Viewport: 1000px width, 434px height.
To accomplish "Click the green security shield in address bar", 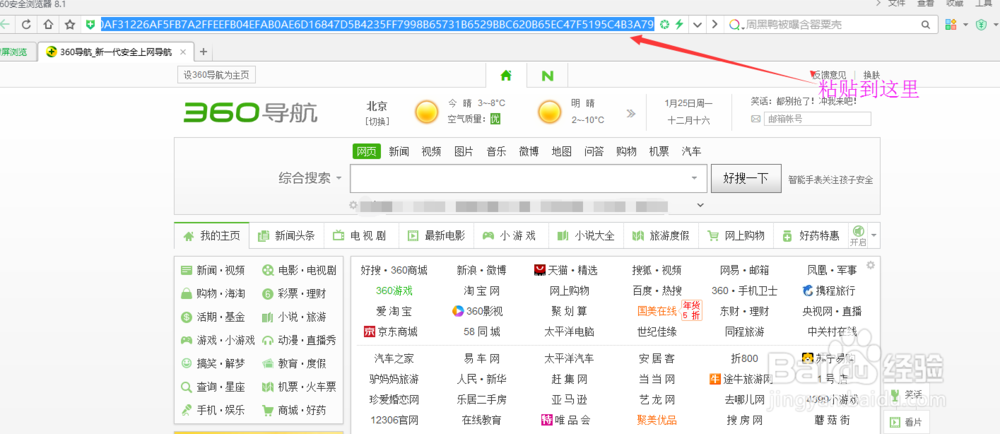I will point(91,25).
